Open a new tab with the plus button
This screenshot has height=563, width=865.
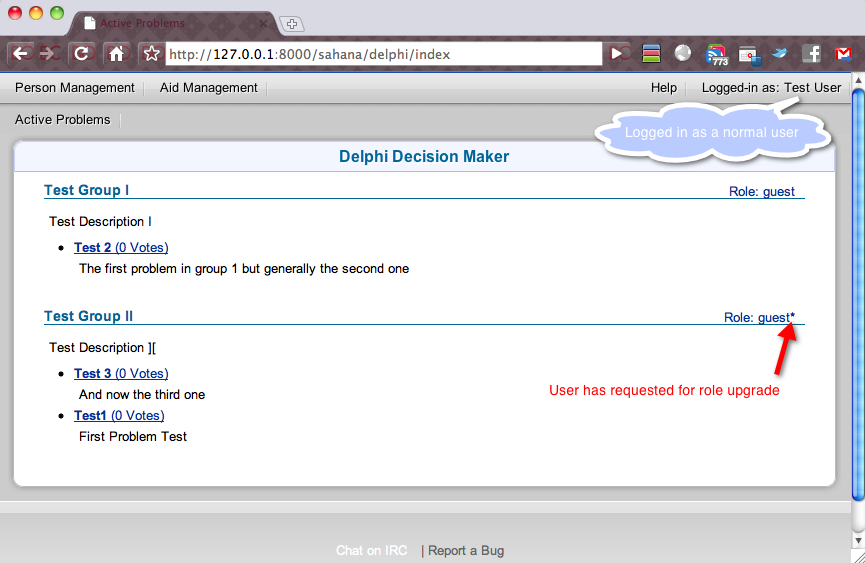tap(291, 24)
